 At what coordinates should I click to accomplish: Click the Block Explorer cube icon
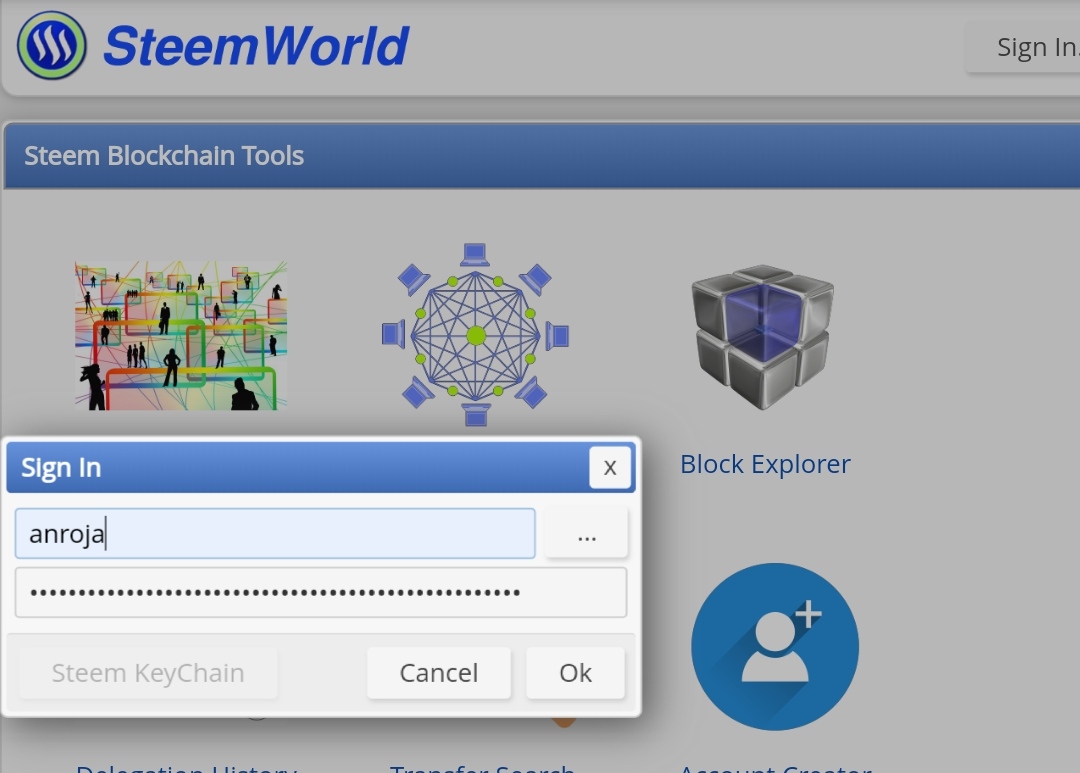coord(763,337)
